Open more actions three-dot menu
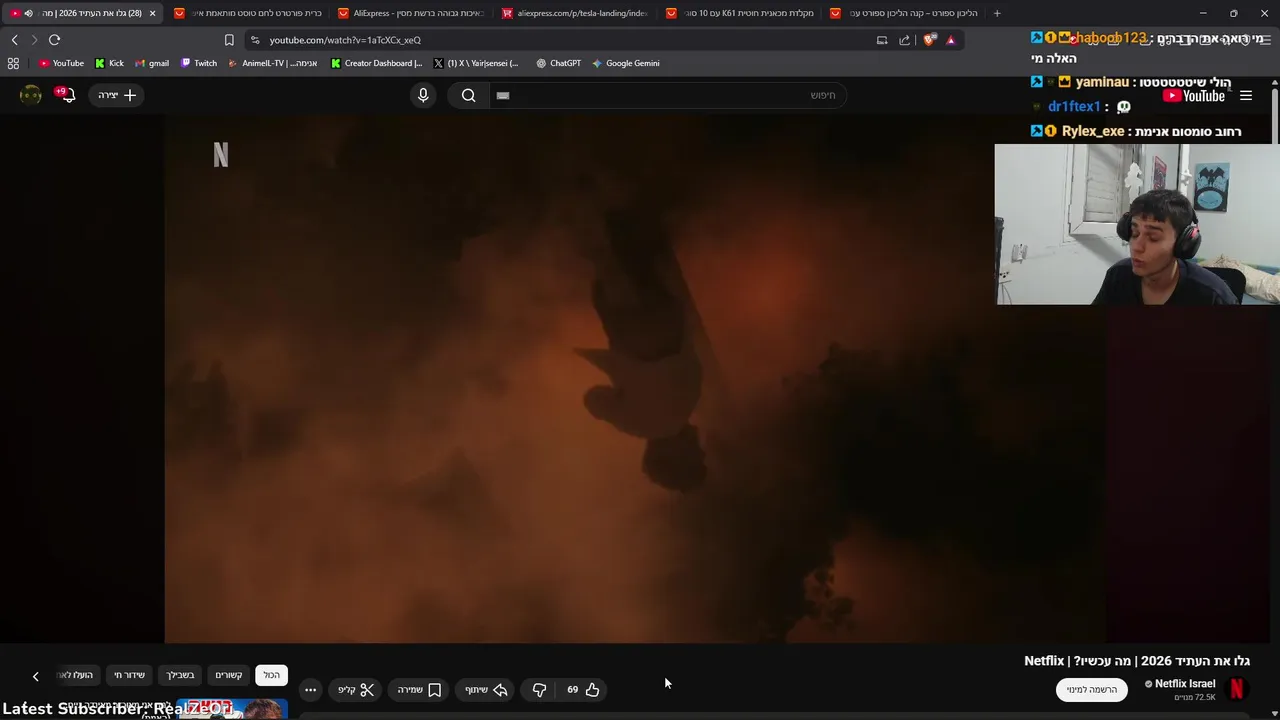This screenshot has height=720, width=1280. 310,689
